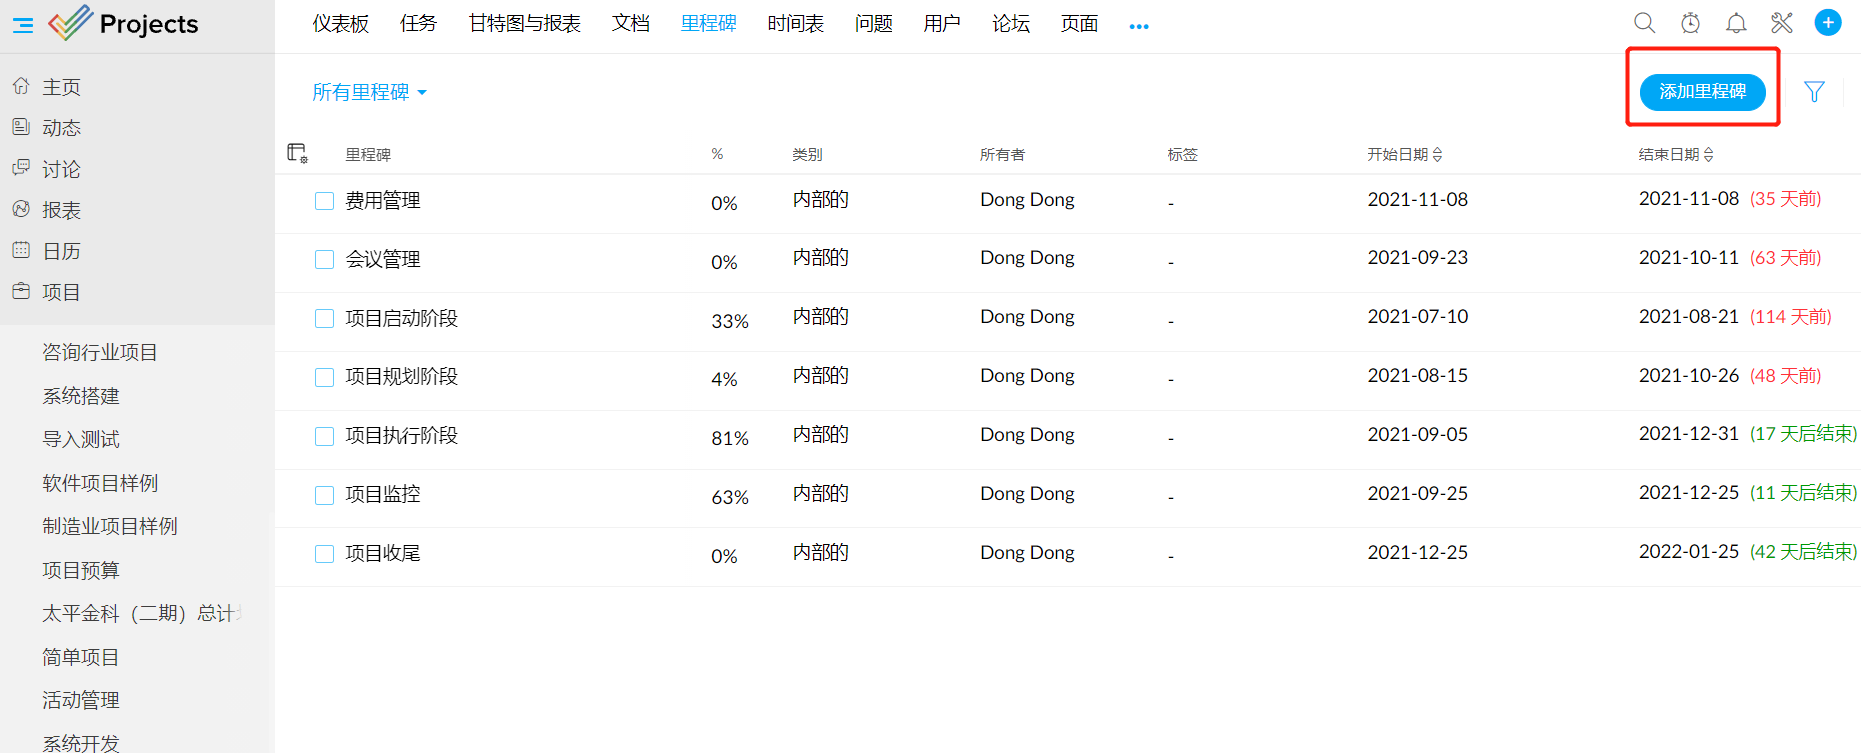
Task: Click the 添加里程碑 button
Action: [x=1702, y=92]
